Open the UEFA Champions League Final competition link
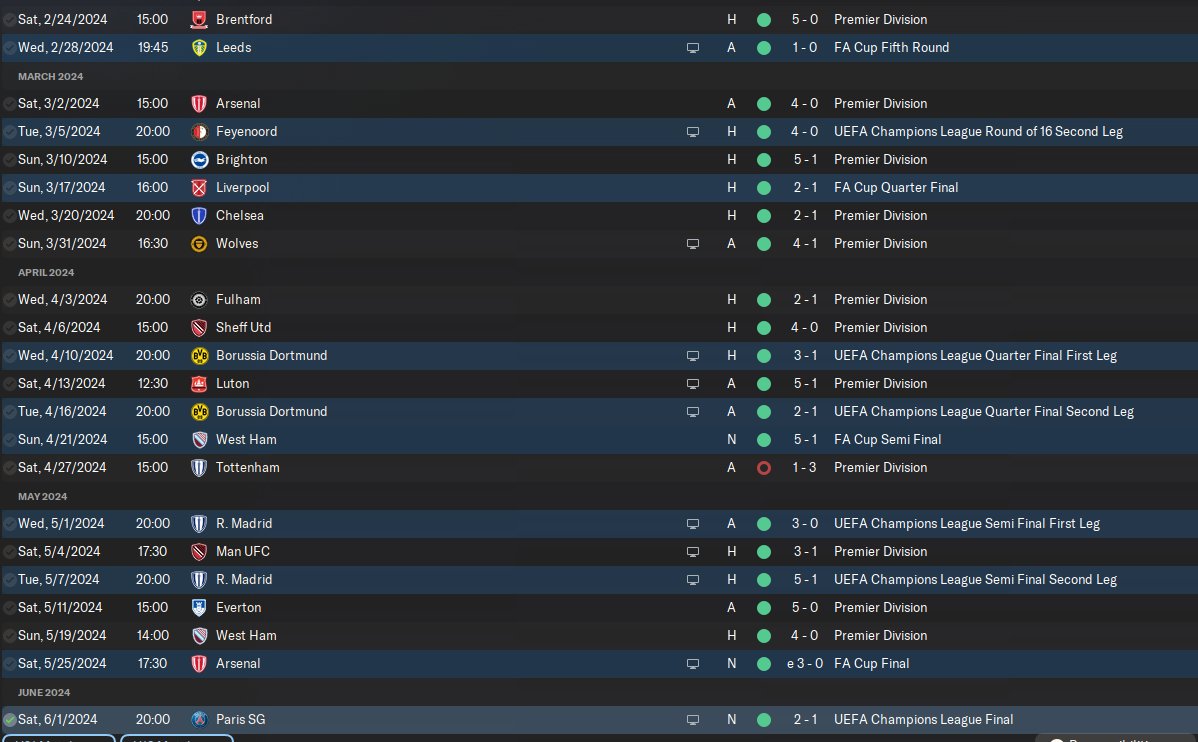Image resolution: width=1198 pixels, height=742 pixels. click(923, 720)
